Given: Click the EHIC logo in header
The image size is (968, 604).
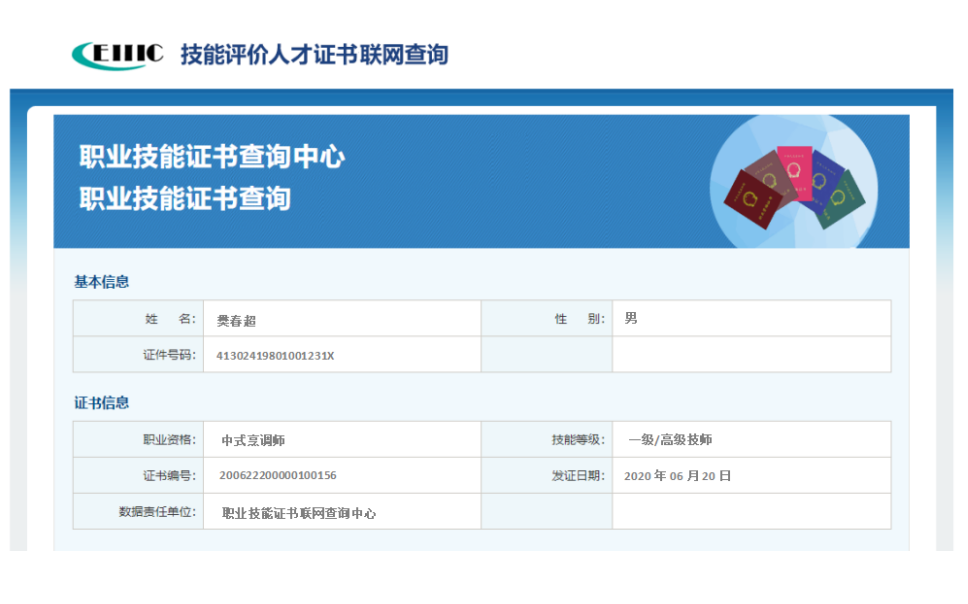Looking at the screenshot, I should pyautogui.click(x=118, y=54).
